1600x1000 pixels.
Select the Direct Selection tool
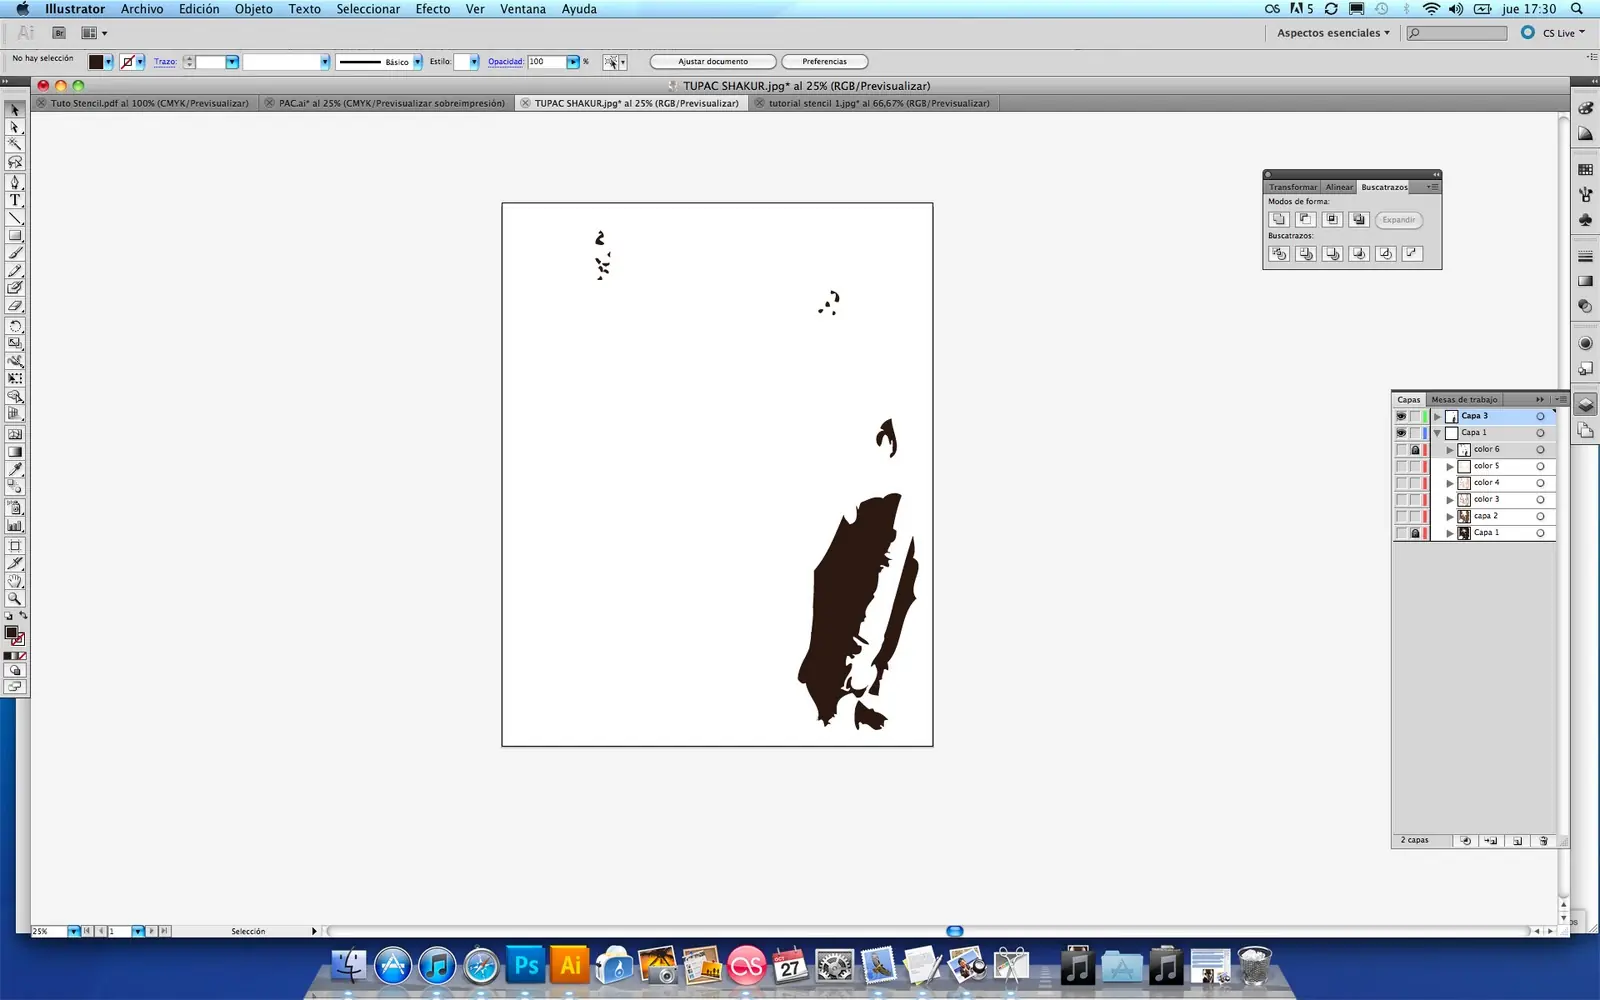tap(15, 127)
